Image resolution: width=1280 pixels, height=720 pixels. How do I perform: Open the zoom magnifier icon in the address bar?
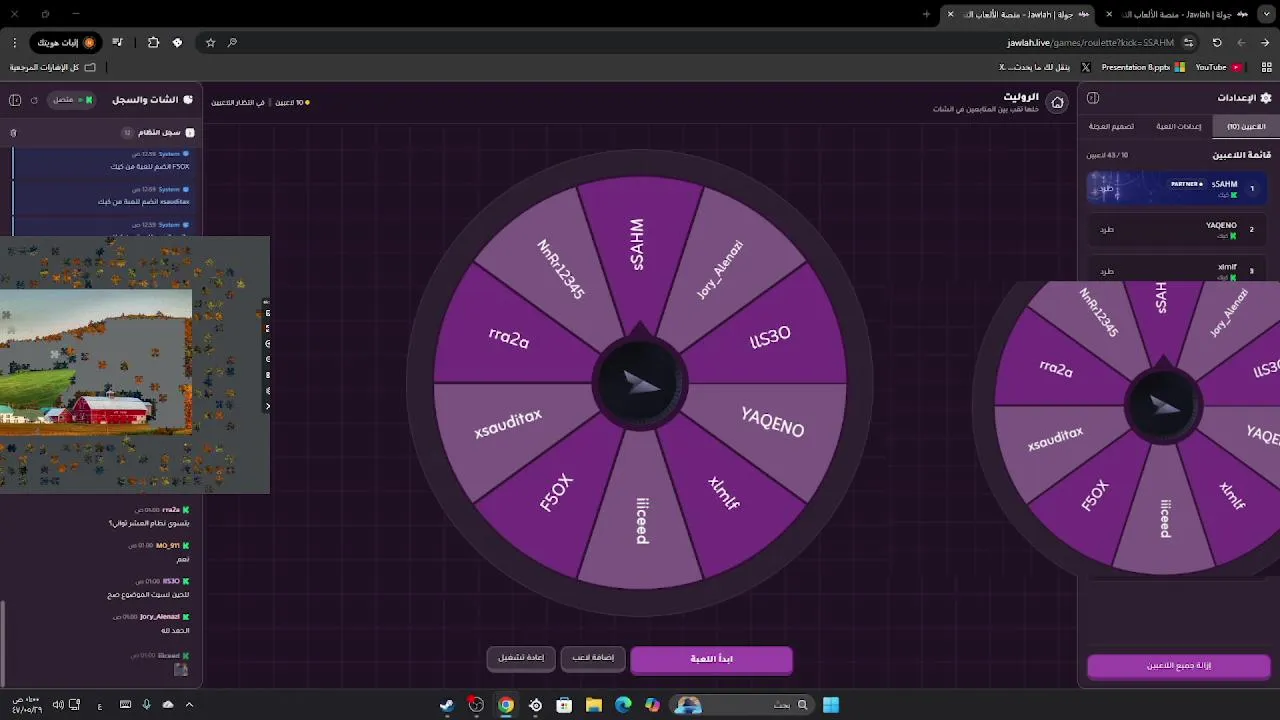coord(232,43)
